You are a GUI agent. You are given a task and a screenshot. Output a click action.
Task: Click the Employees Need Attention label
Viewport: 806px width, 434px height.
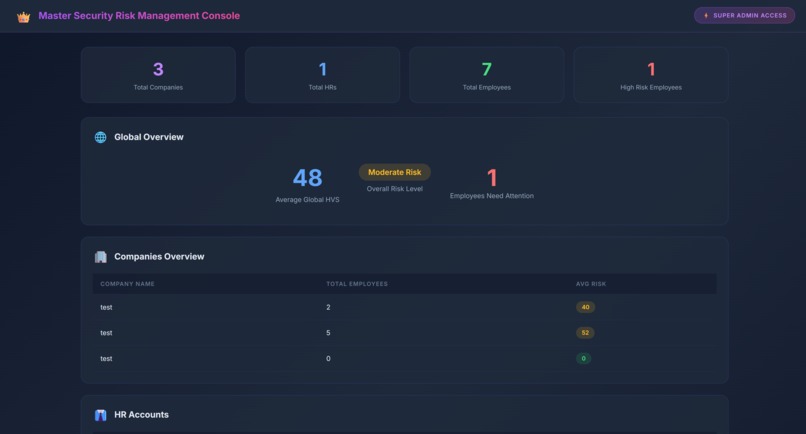pos(491,196)
